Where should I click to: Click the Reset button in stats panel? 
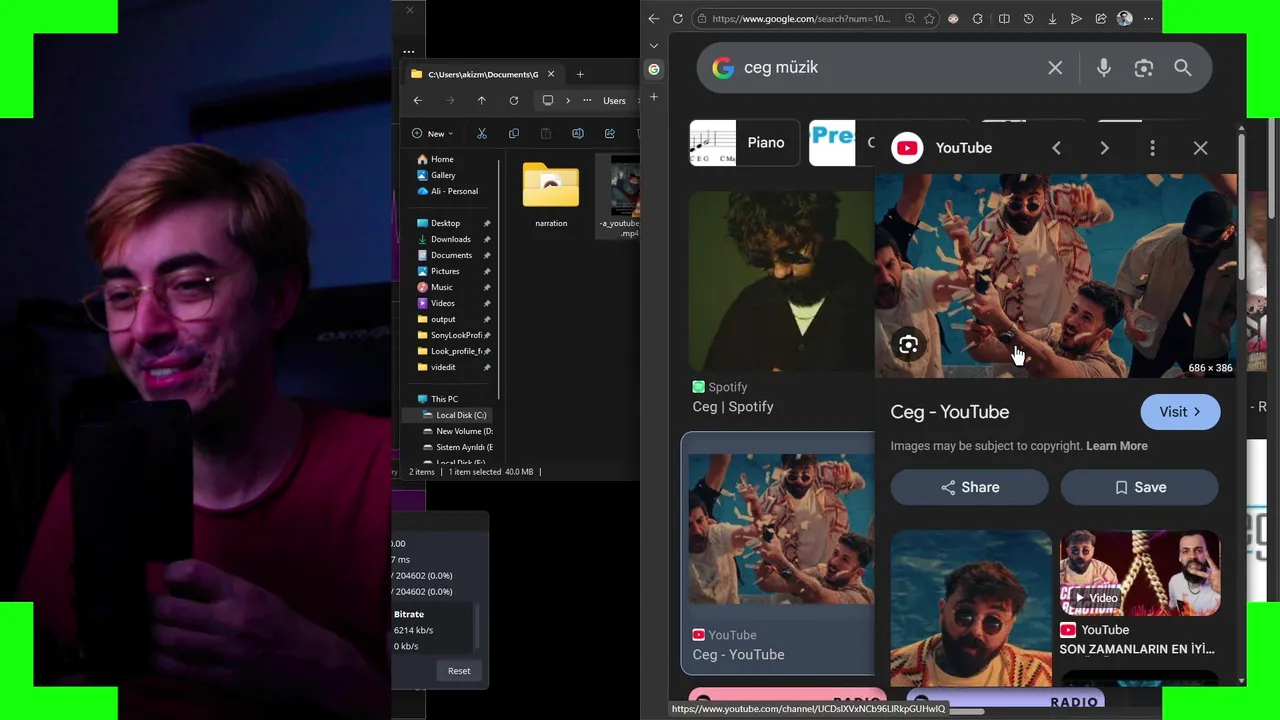click(459, 671)
